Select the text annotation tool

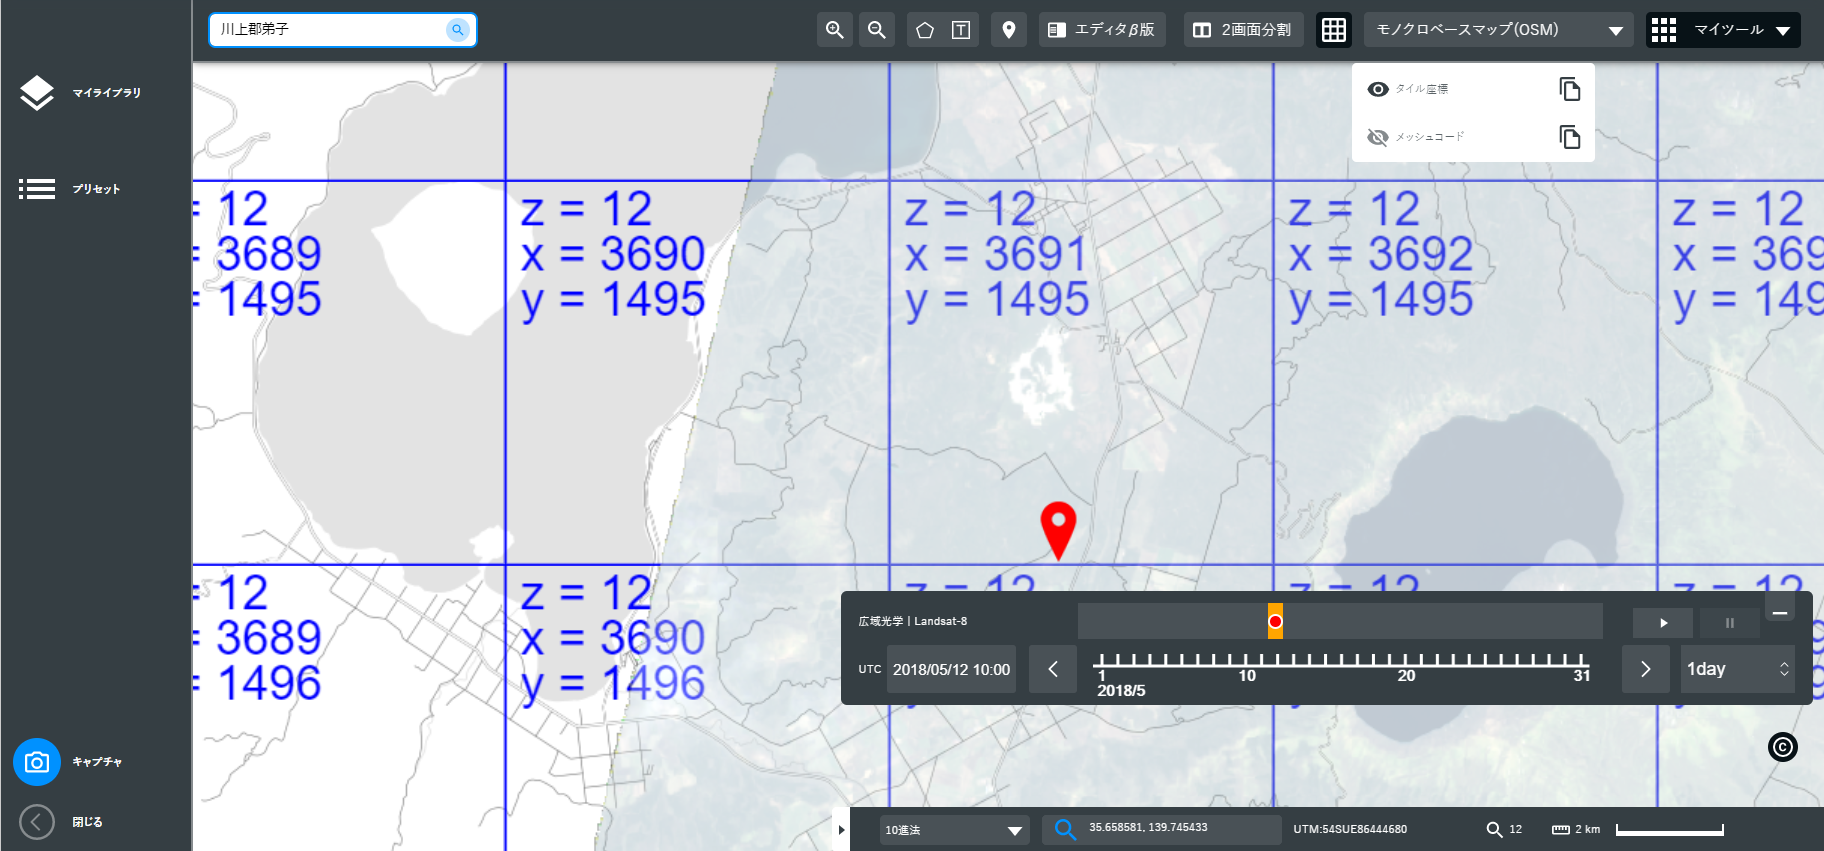pos(961,30)
